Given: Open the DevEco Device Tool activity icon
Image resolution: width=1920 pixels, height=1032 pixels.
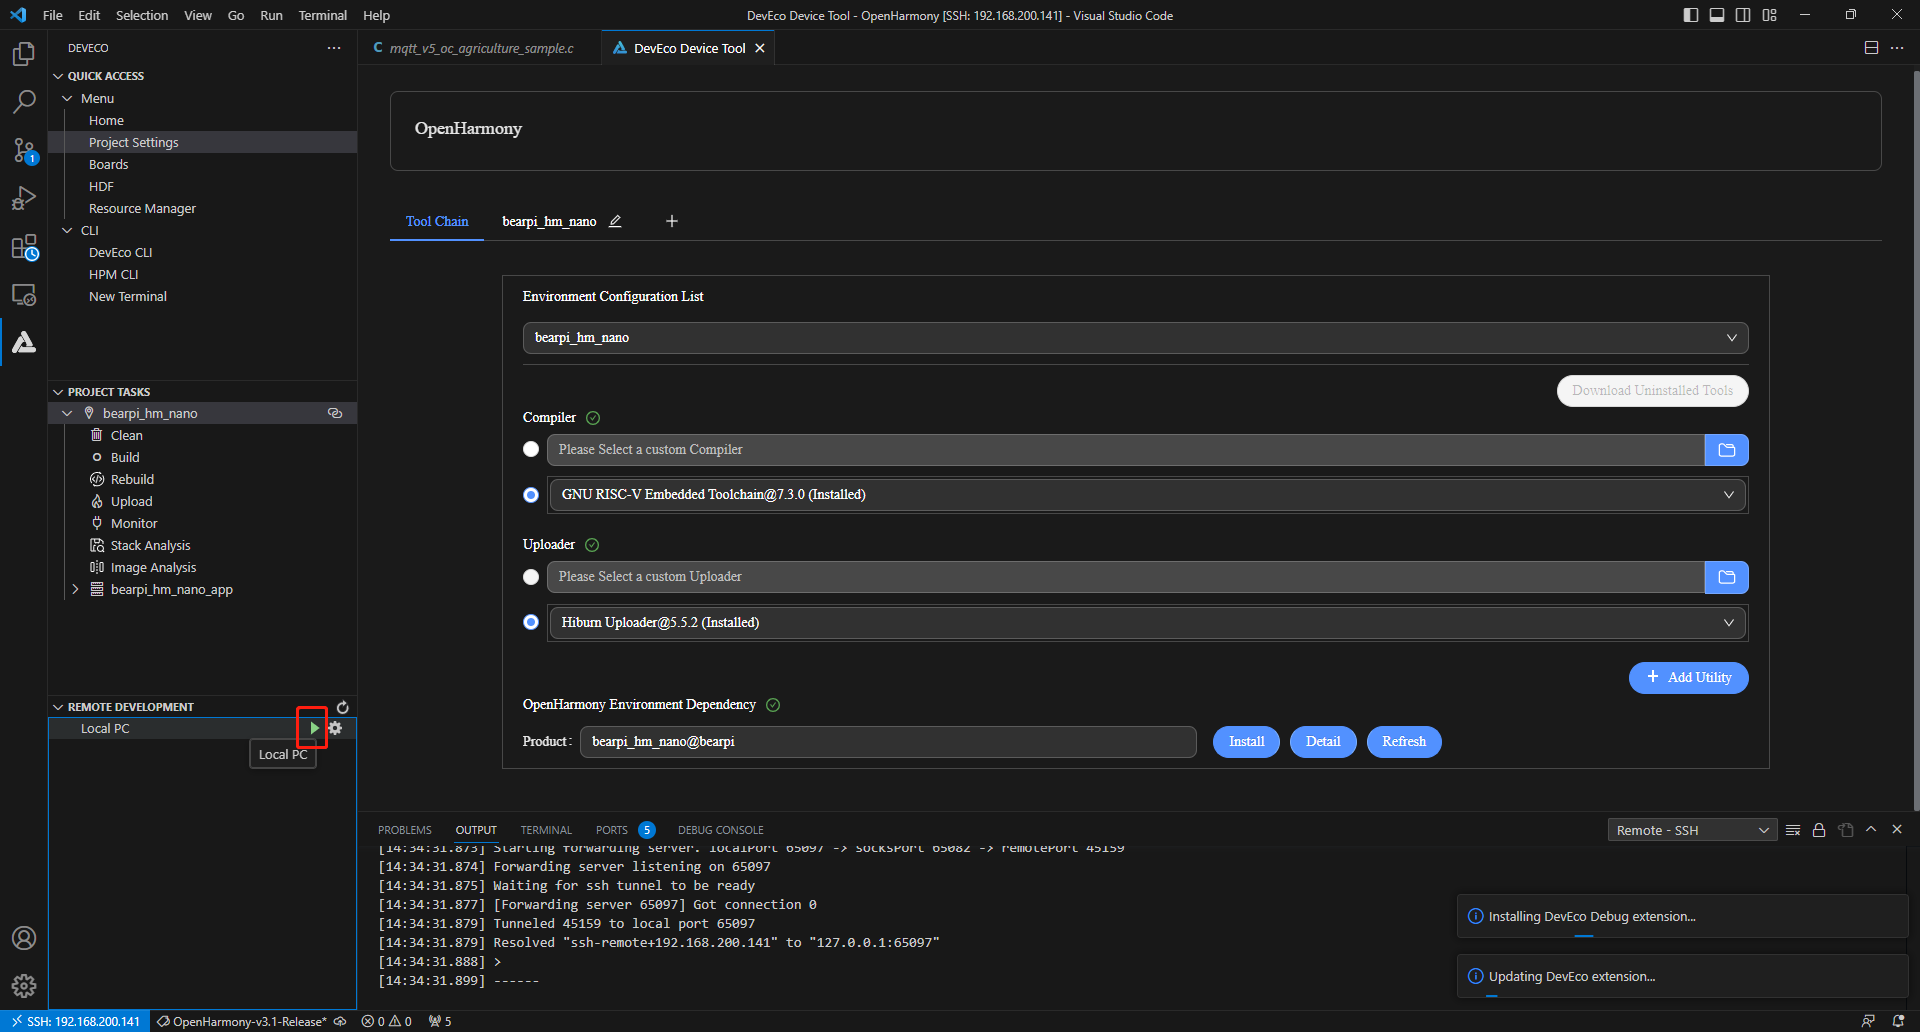Looking at the screenshot, I should tap(24, 343).
